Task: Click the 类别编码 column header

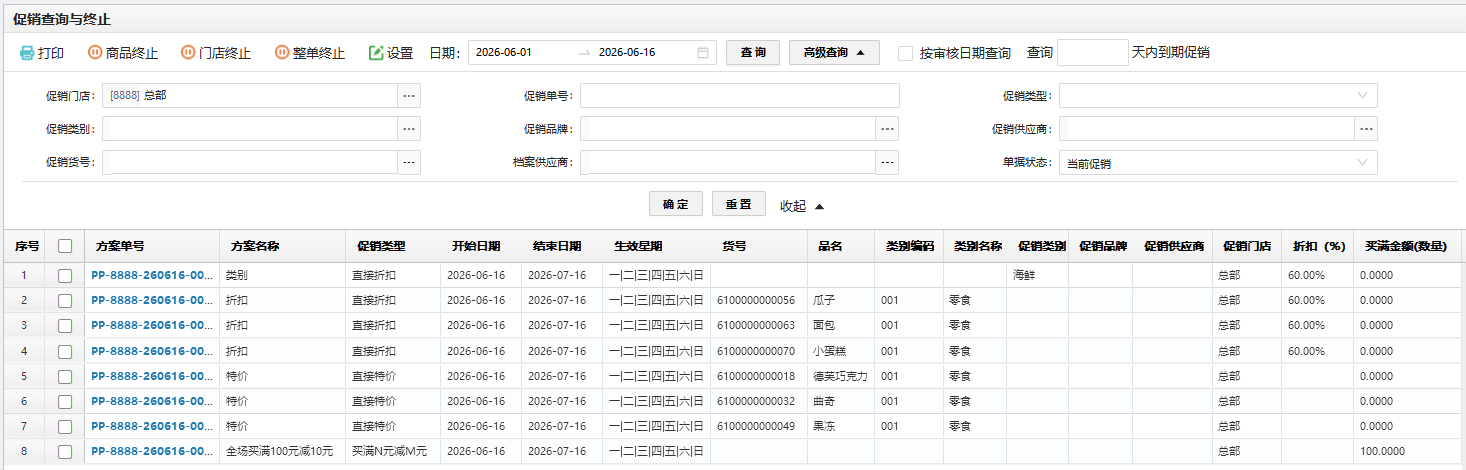Action: 909,246
